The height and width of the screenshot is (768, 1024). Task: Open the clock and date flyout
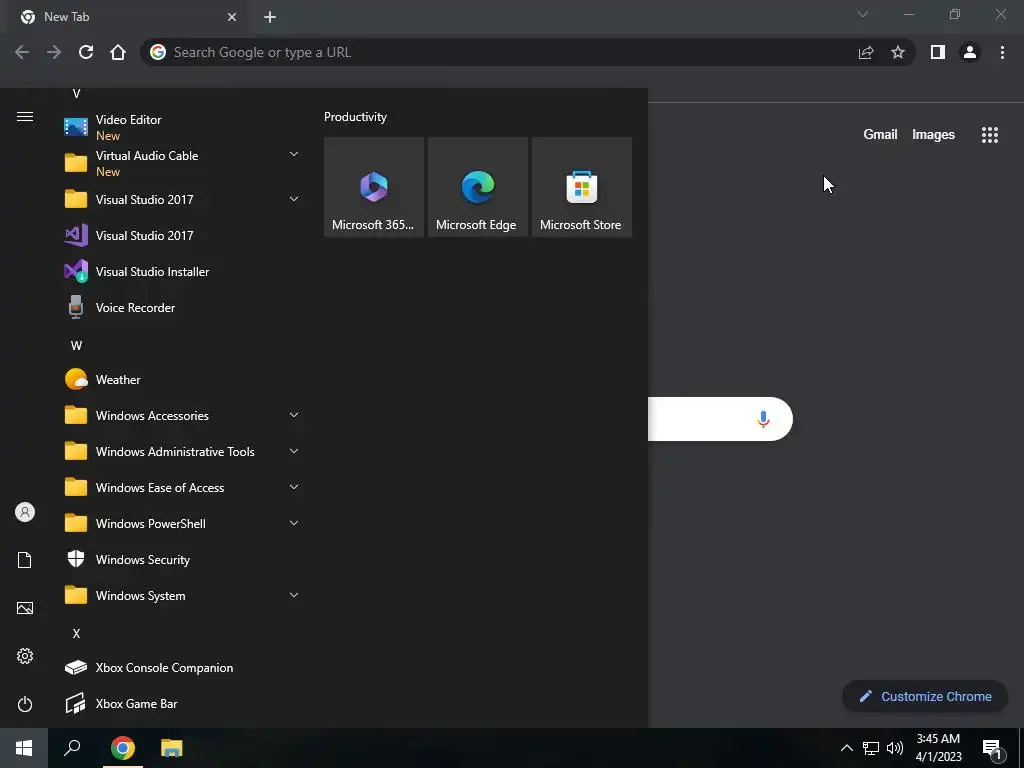point(938,748)
